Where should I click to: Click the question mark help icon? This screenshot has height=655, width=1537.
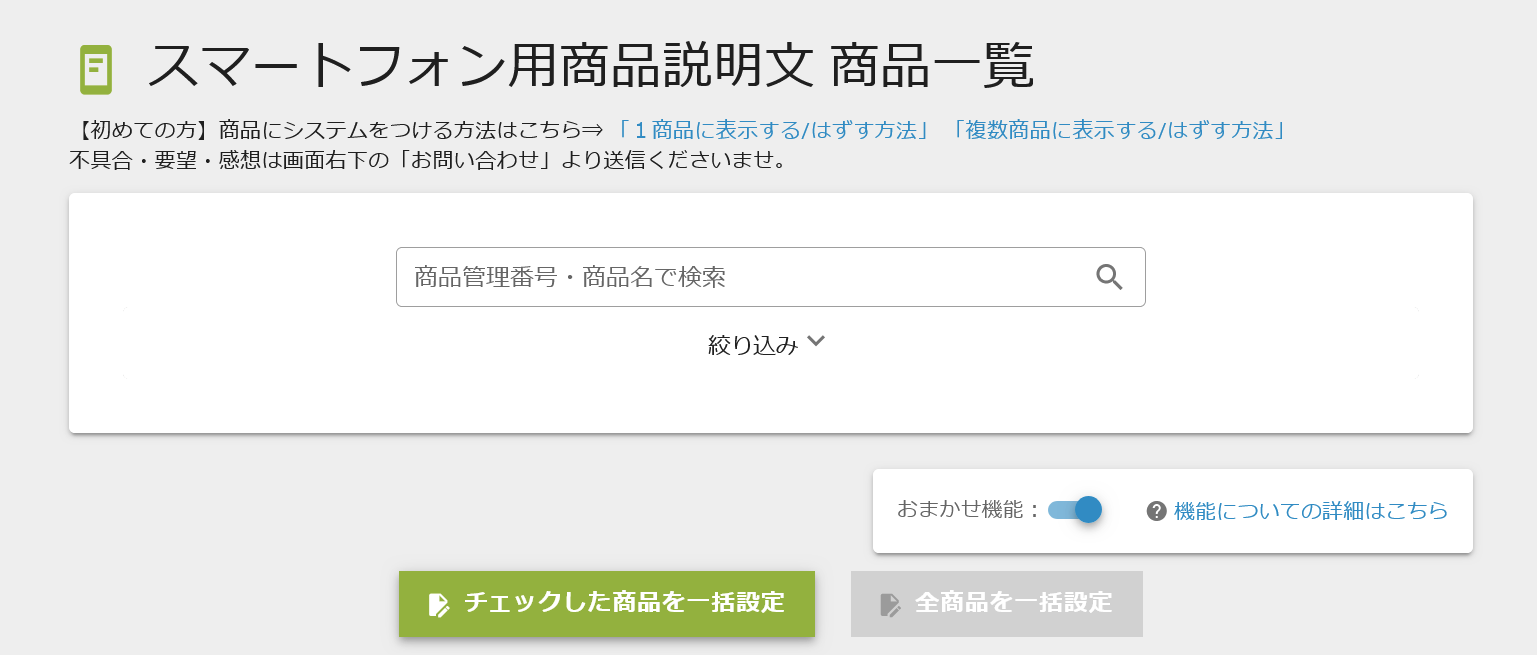pyautogui.click(x=1157, y=511)
